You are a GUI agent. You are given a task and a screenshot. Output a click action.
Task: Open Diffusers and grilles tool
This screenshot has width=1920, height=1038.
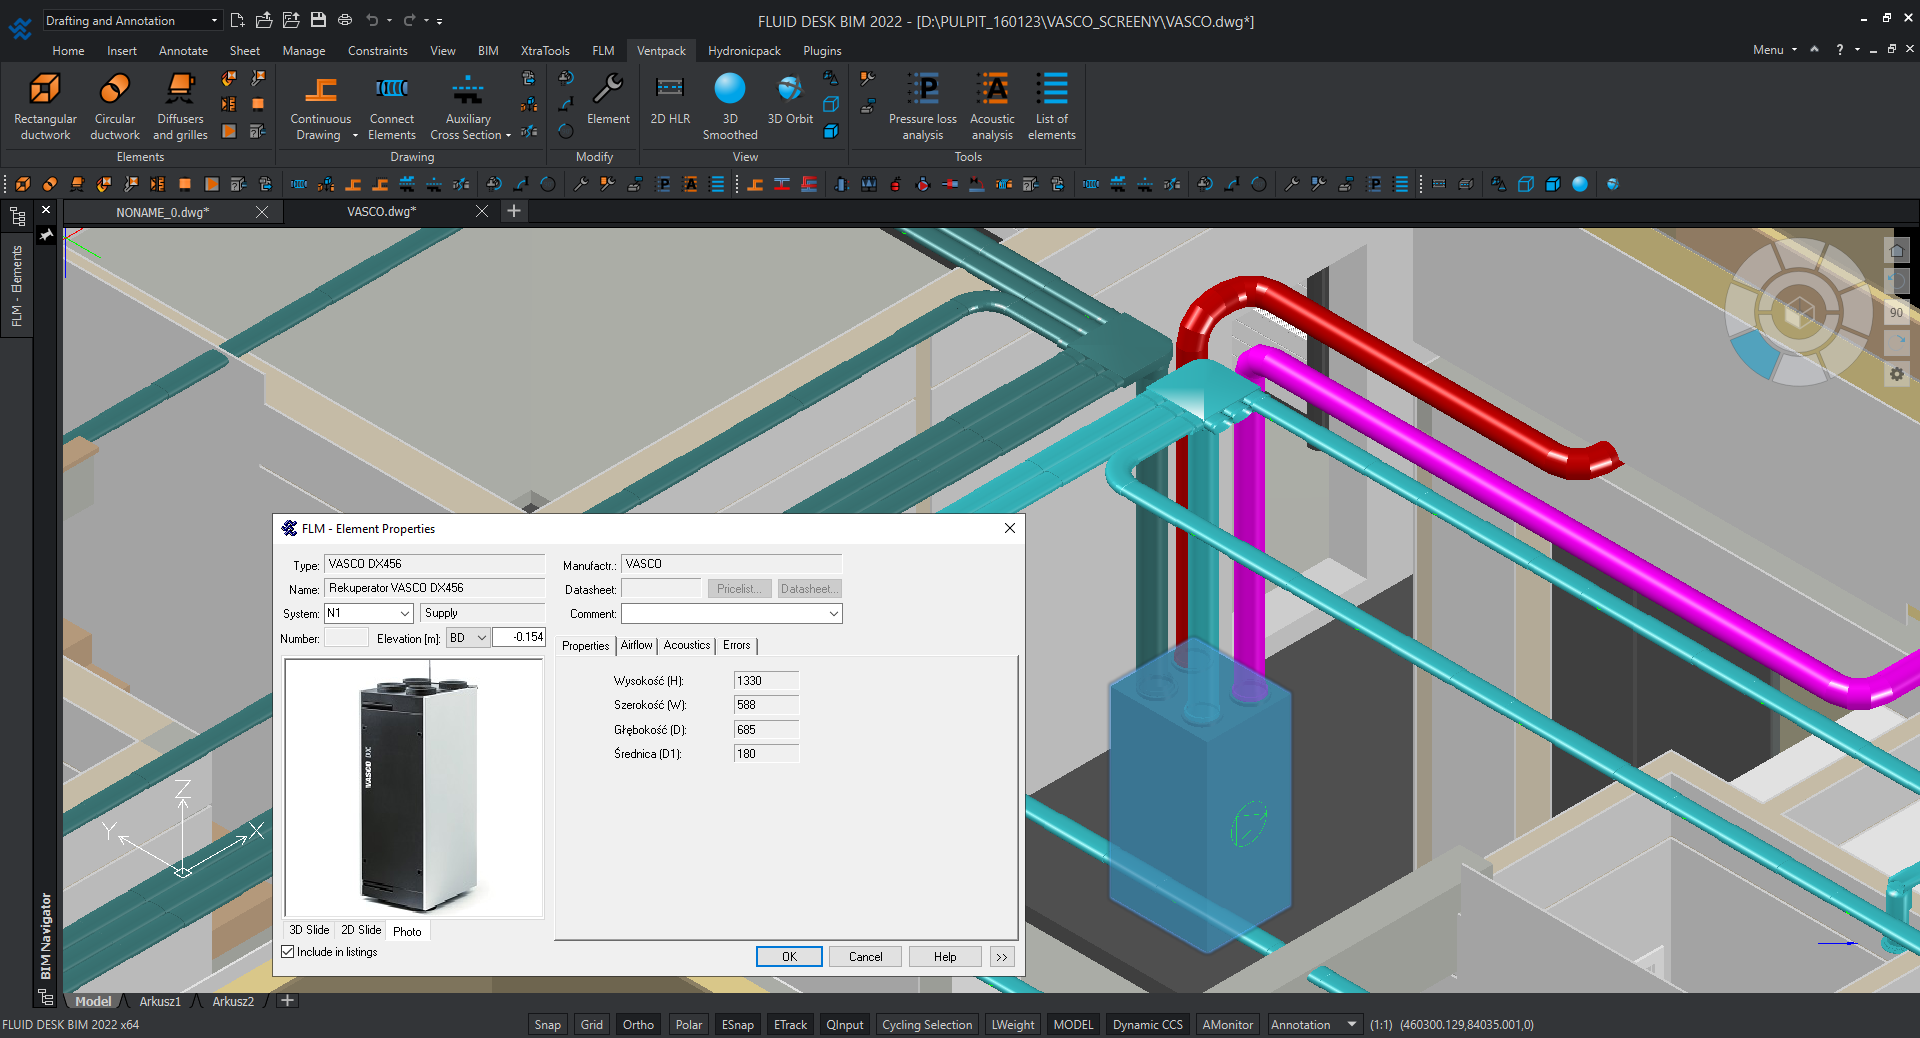click(x=180, y=105)
